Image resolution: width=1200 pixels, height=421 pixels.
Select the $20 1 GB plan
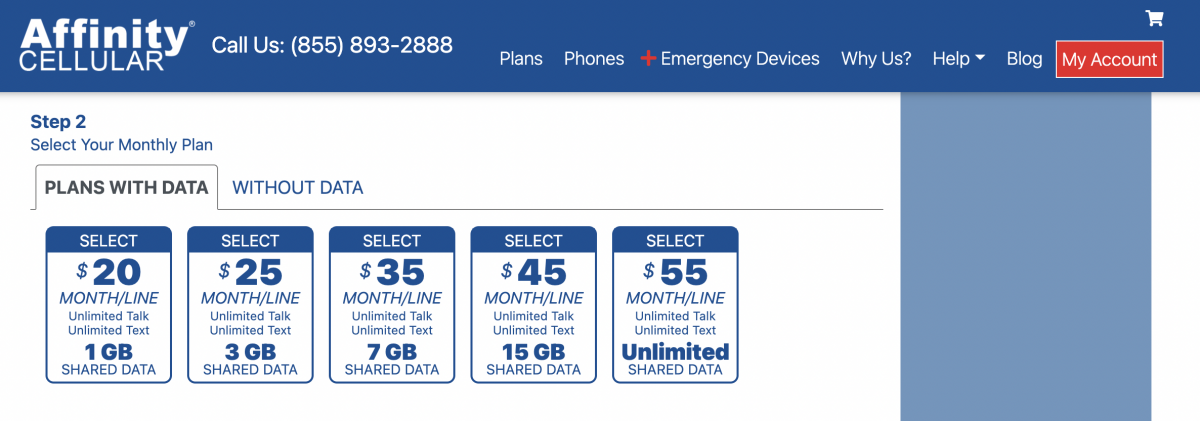coord(109,304)
